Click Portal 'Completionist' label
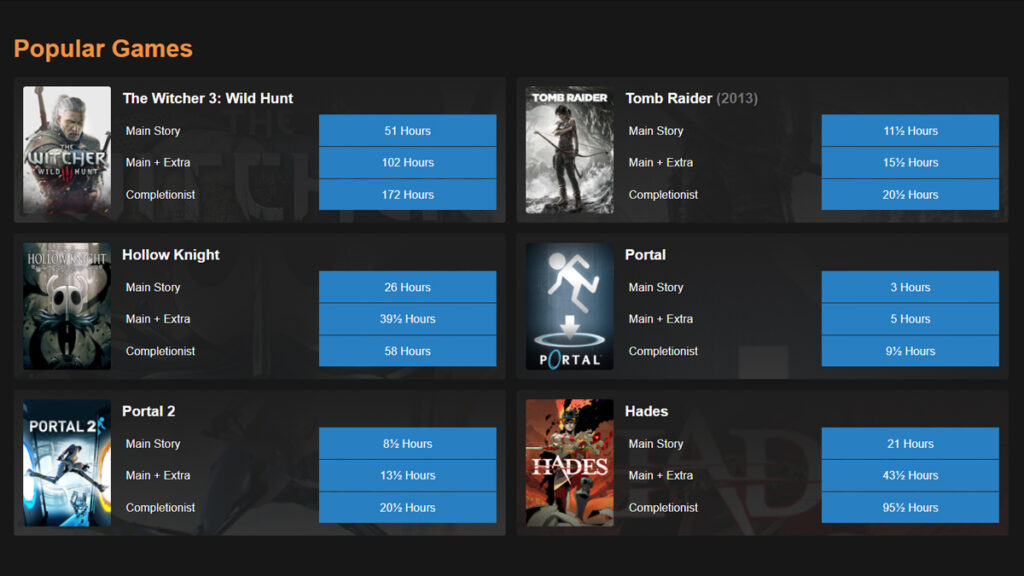The height and width of the screenshot is (576, 1024). 664,351
